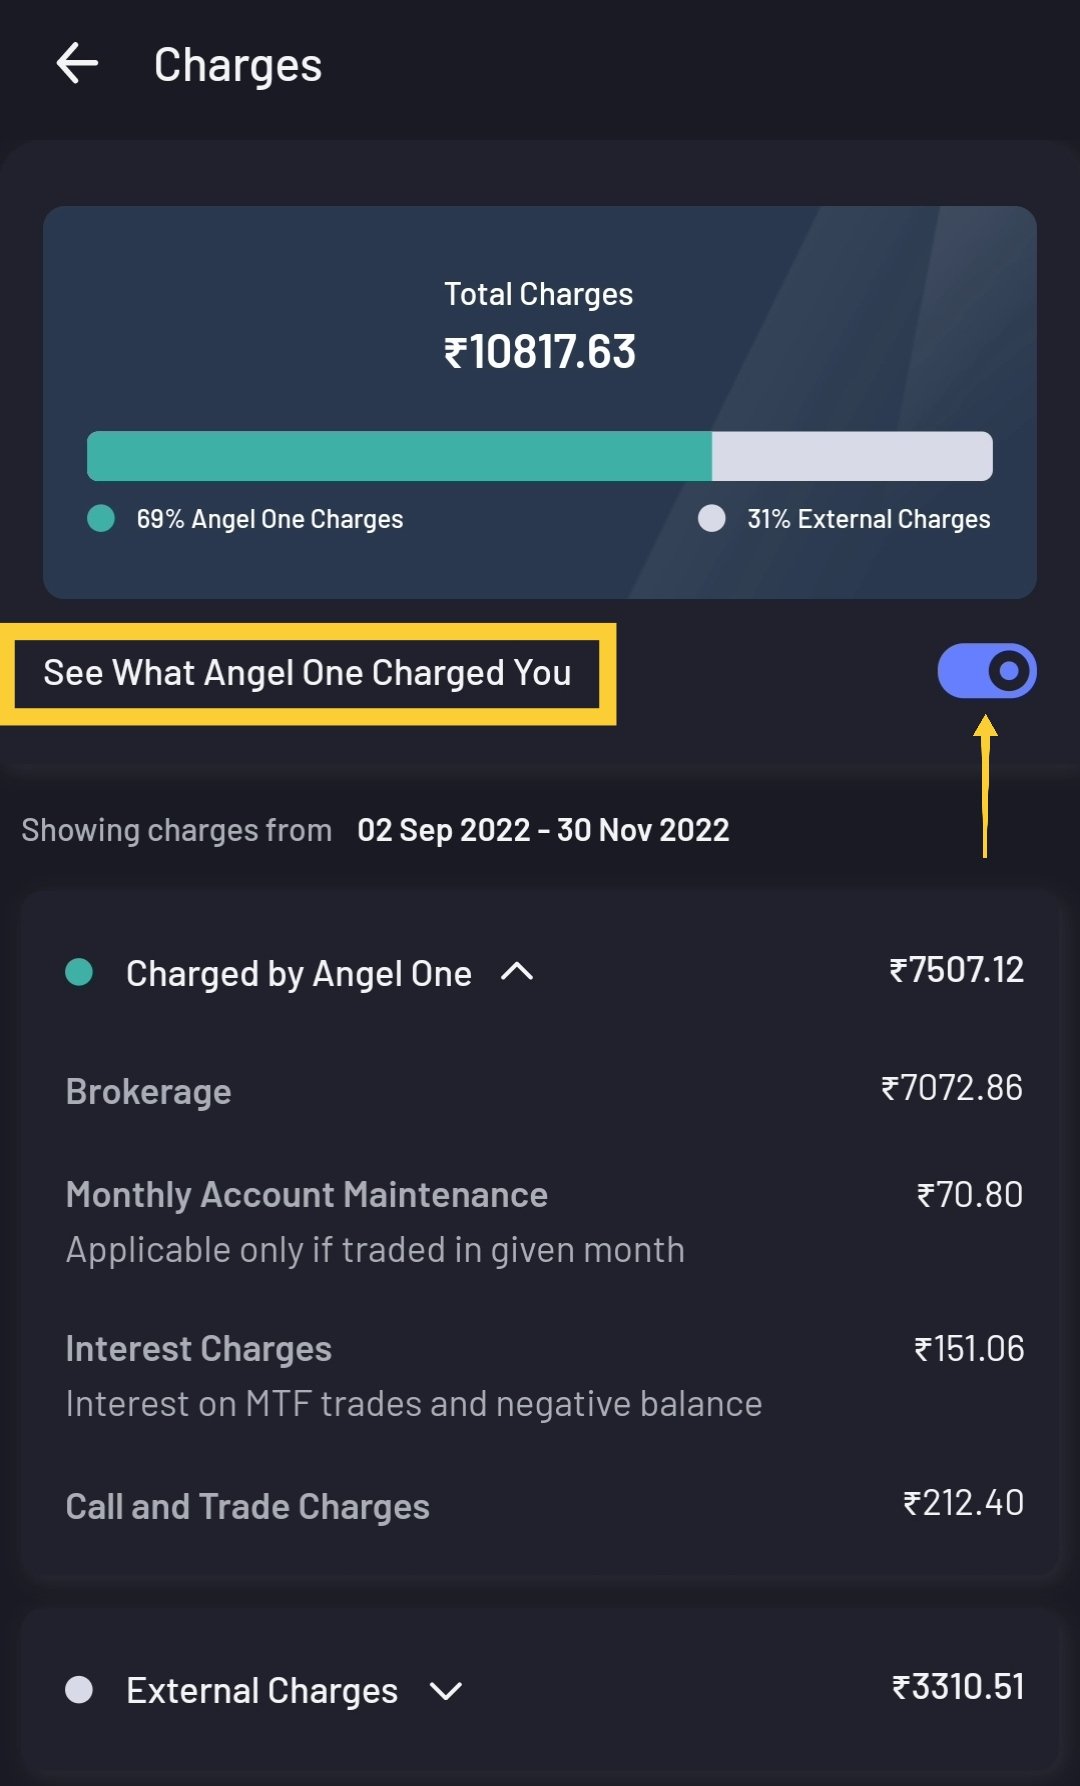Collapse the Charged by Angel One section
The image size is (1080, 1786).
[516, 972]
